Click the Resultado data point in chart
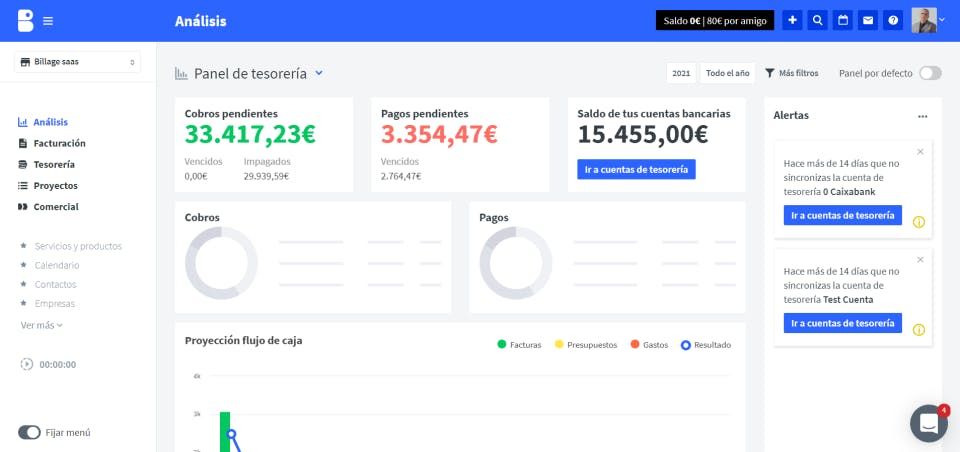960x452 pixels. coord(231,434)
